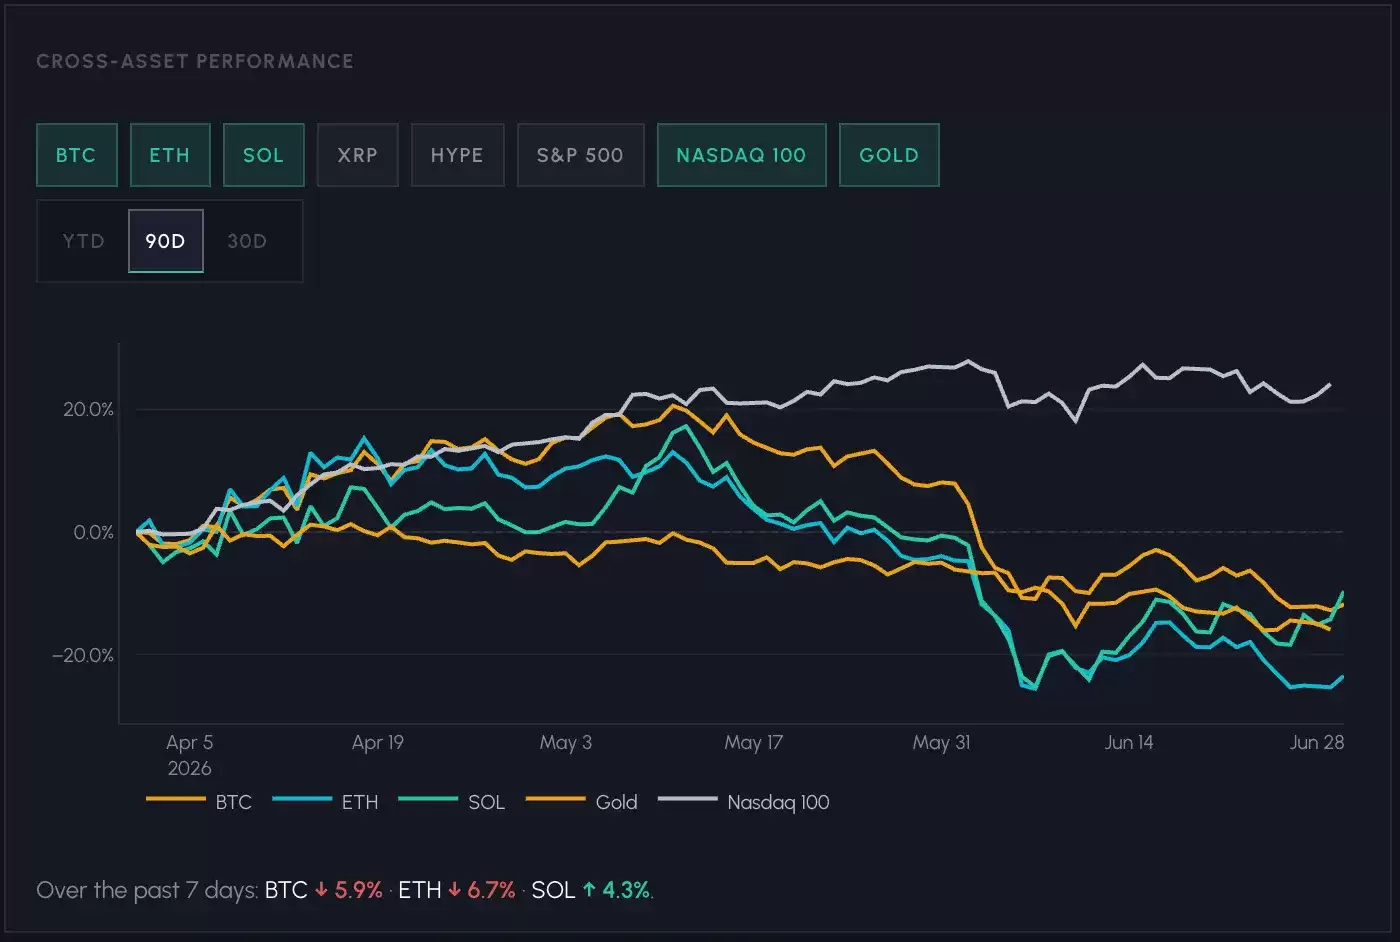Toggle the ETH asset button
This screenshot has width=1400, height=942.
tap(170, 155)
